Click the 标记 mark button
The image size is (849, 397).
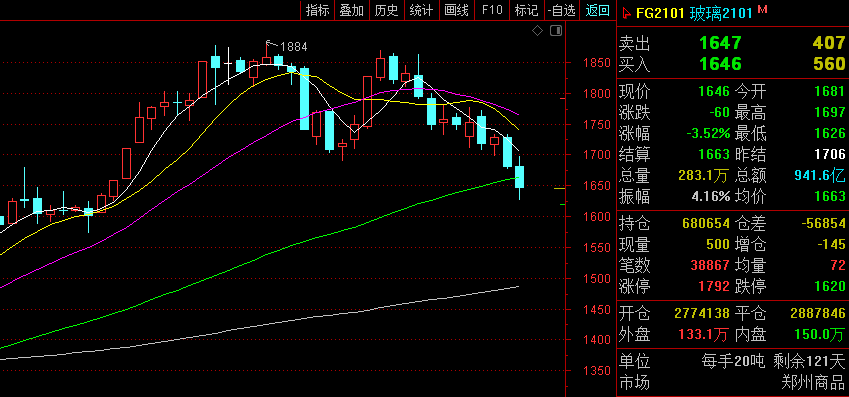pos(526,10)
